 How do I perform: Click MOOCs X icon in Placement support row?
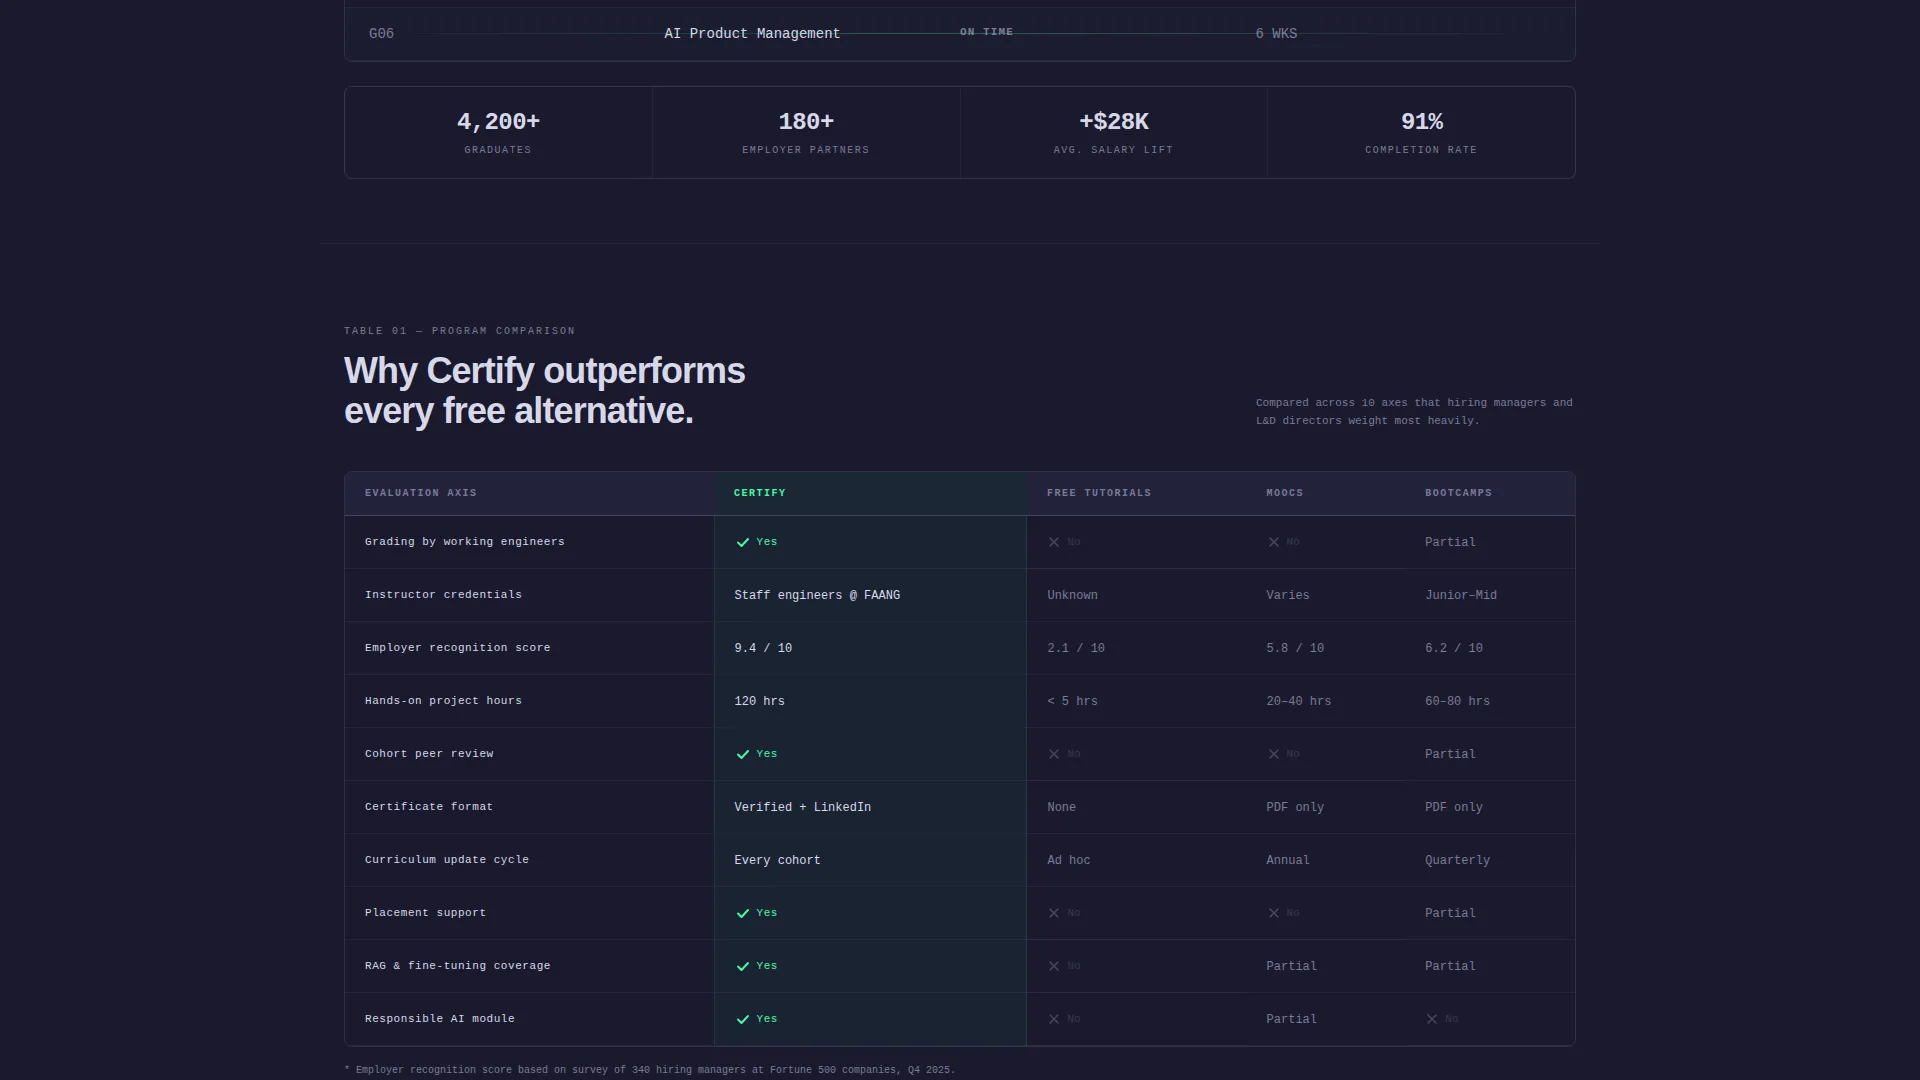tap(1274, 913)
